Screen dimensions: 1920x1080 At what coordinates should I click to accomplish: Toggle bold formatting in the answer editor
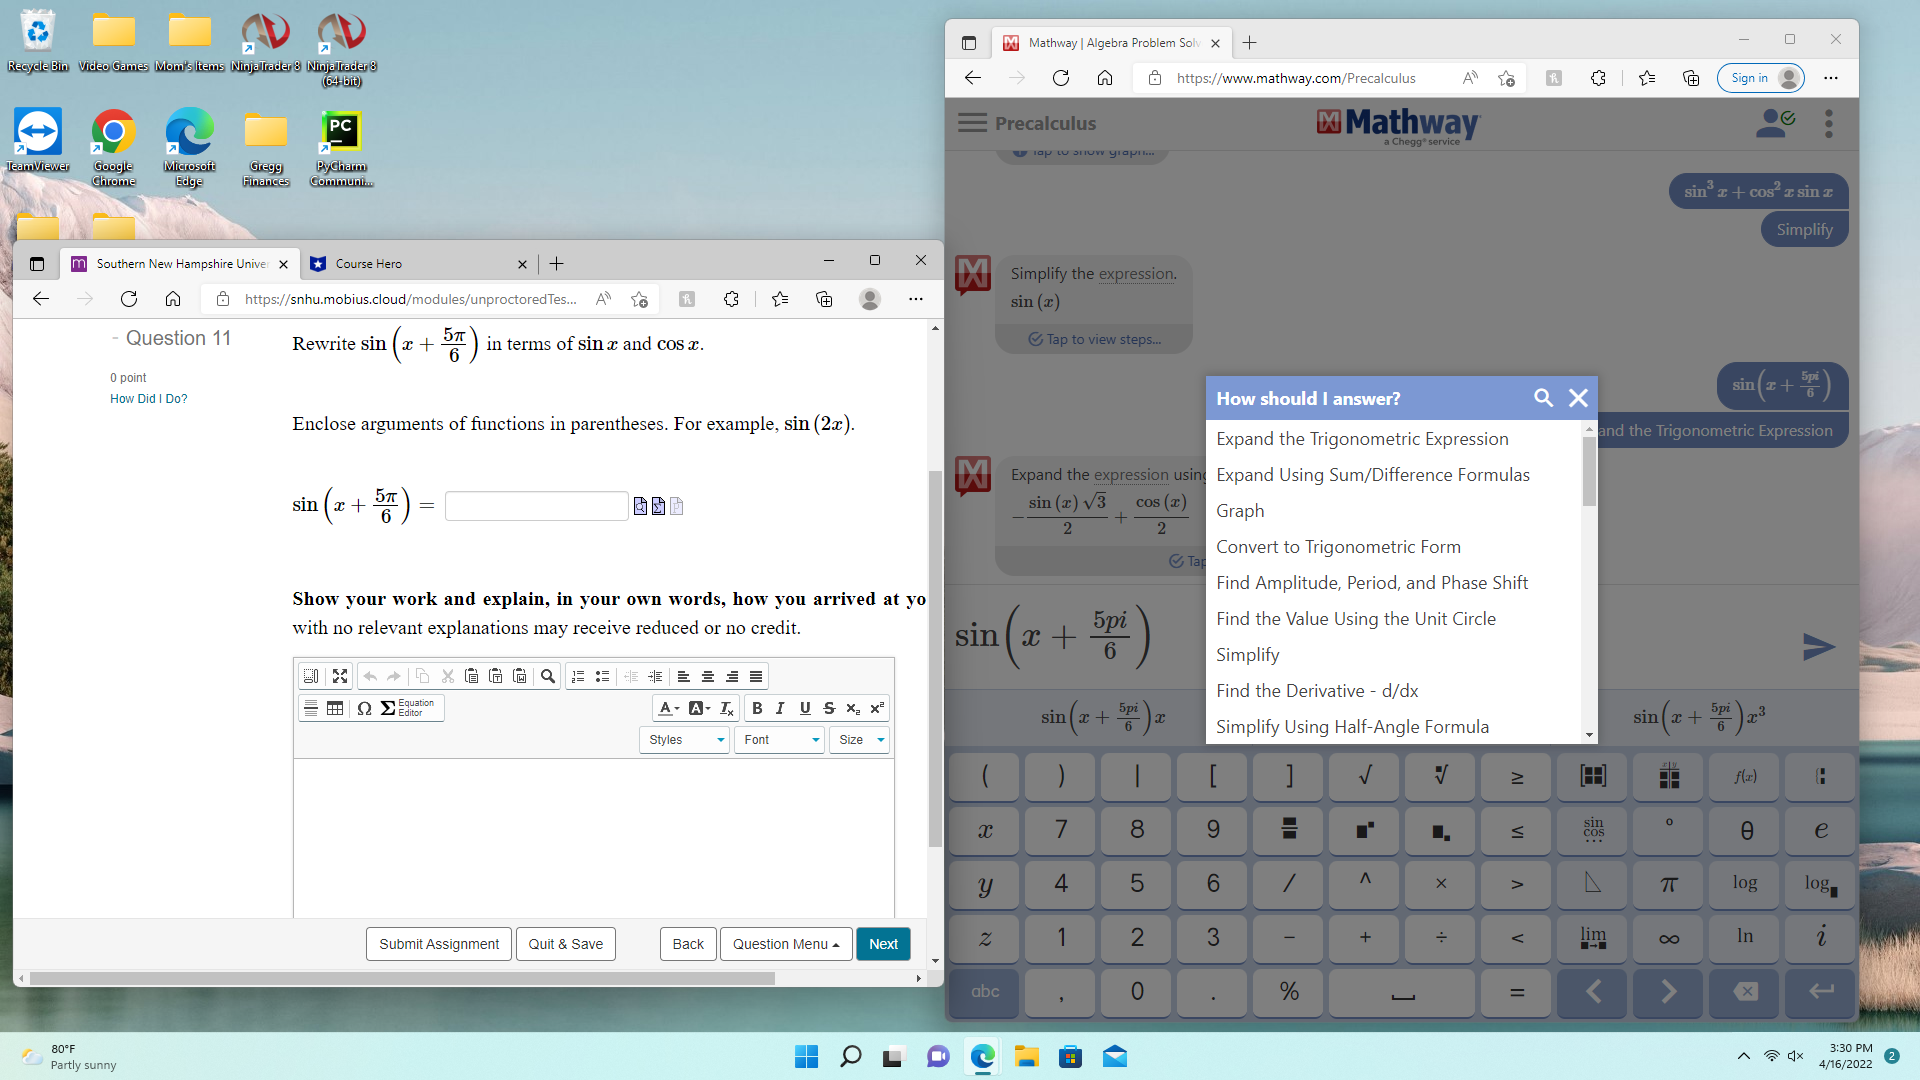(757, 708)
